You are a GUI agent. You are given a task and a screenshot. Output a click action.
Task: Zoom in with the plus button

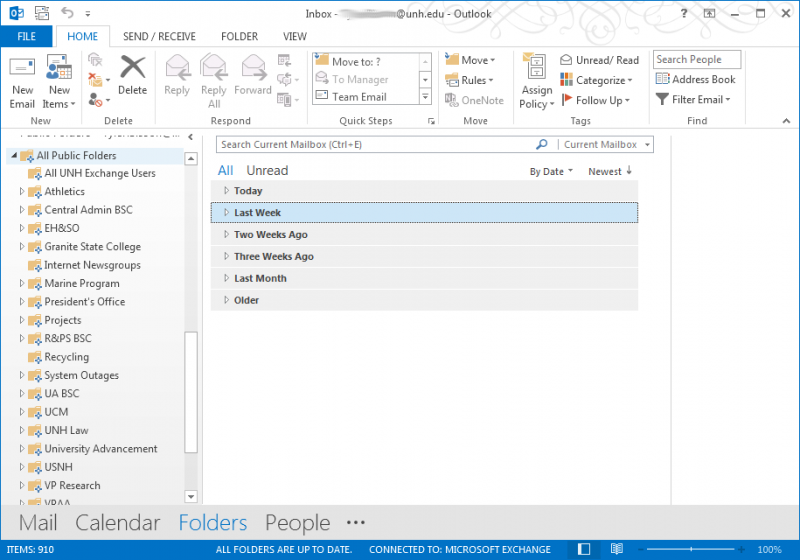pyautogui.click(x=741, y=549)
